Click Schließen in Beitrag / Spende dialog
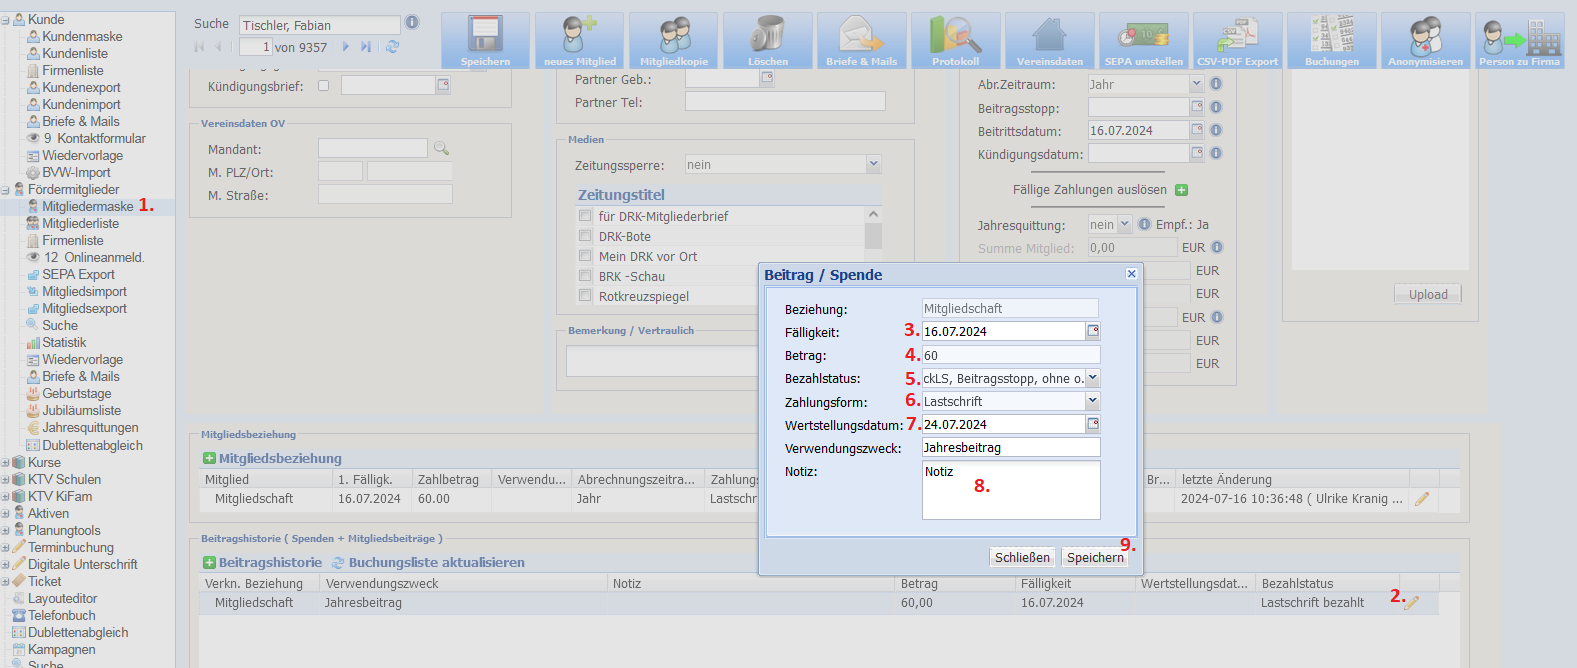1577x668 pixels. tap(1022, 557)
